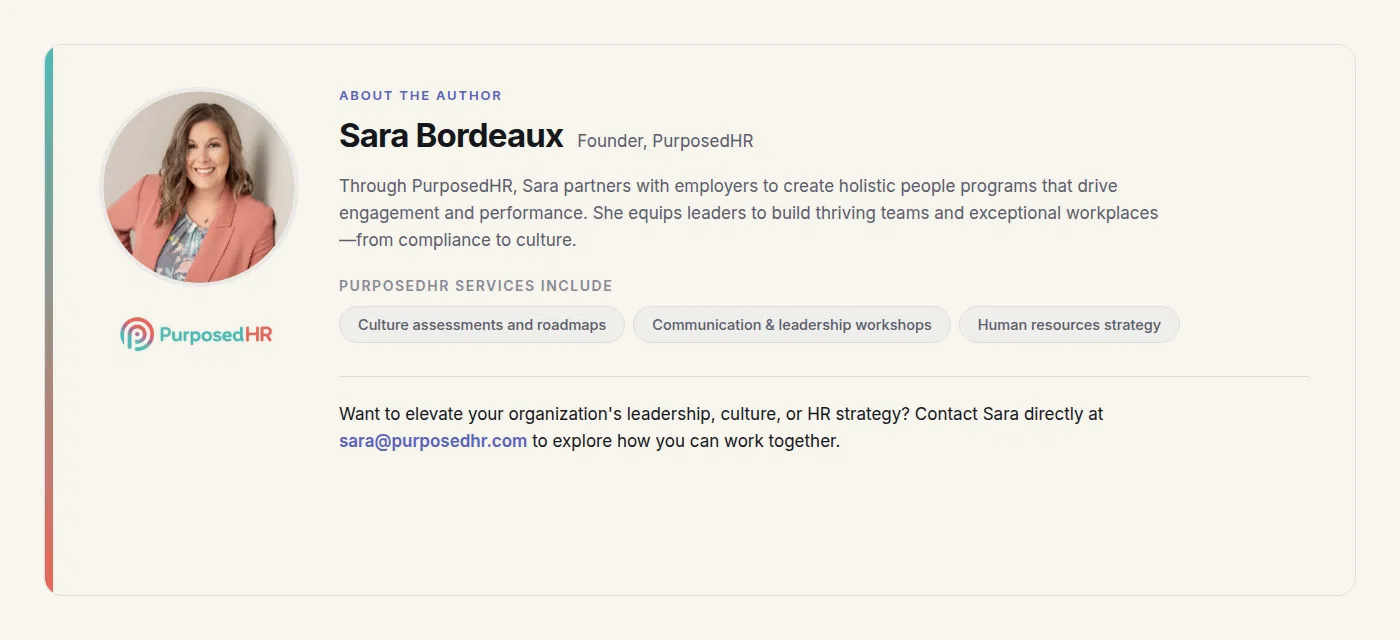Open the sara@purposedhr.com email link
Image resolution: width=1400 pixels, height=640 pixels.
(433, 441)
